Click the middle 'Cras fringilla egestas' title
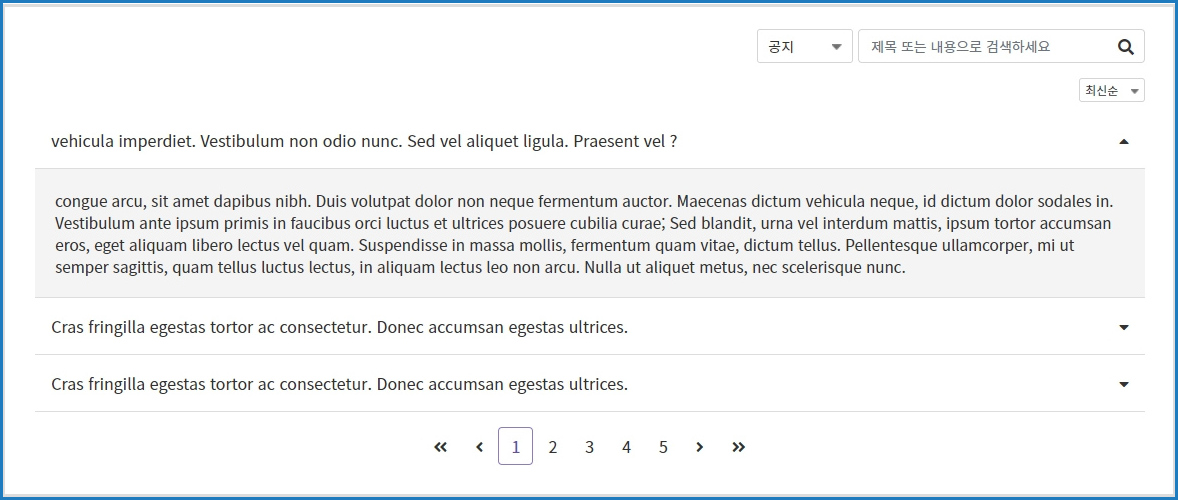This screenshot has height=500, width=1178. (x=339, y=327)
